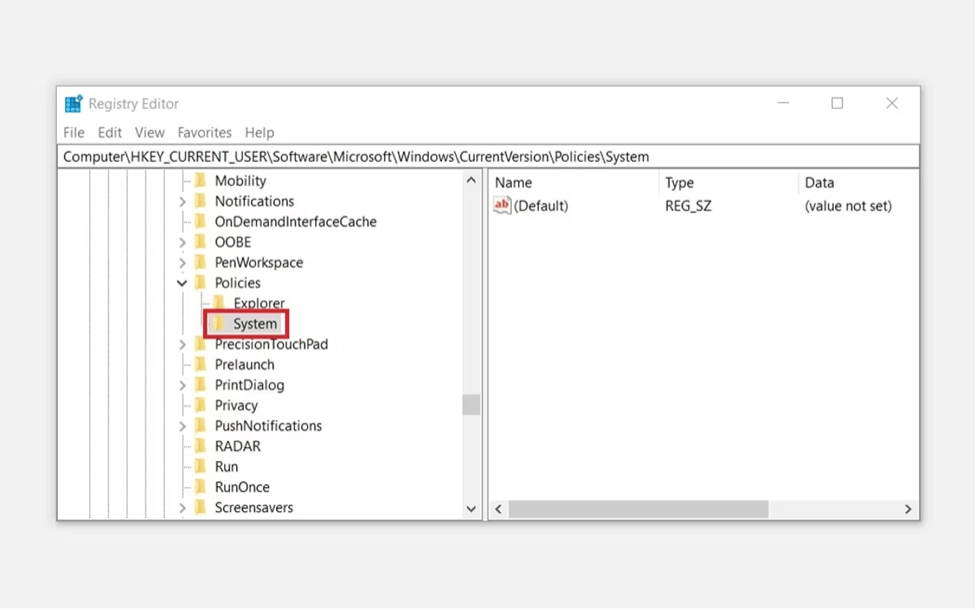Click the PushNotifications folder icon
The image size is (979, 610).
tap(200, 426)
